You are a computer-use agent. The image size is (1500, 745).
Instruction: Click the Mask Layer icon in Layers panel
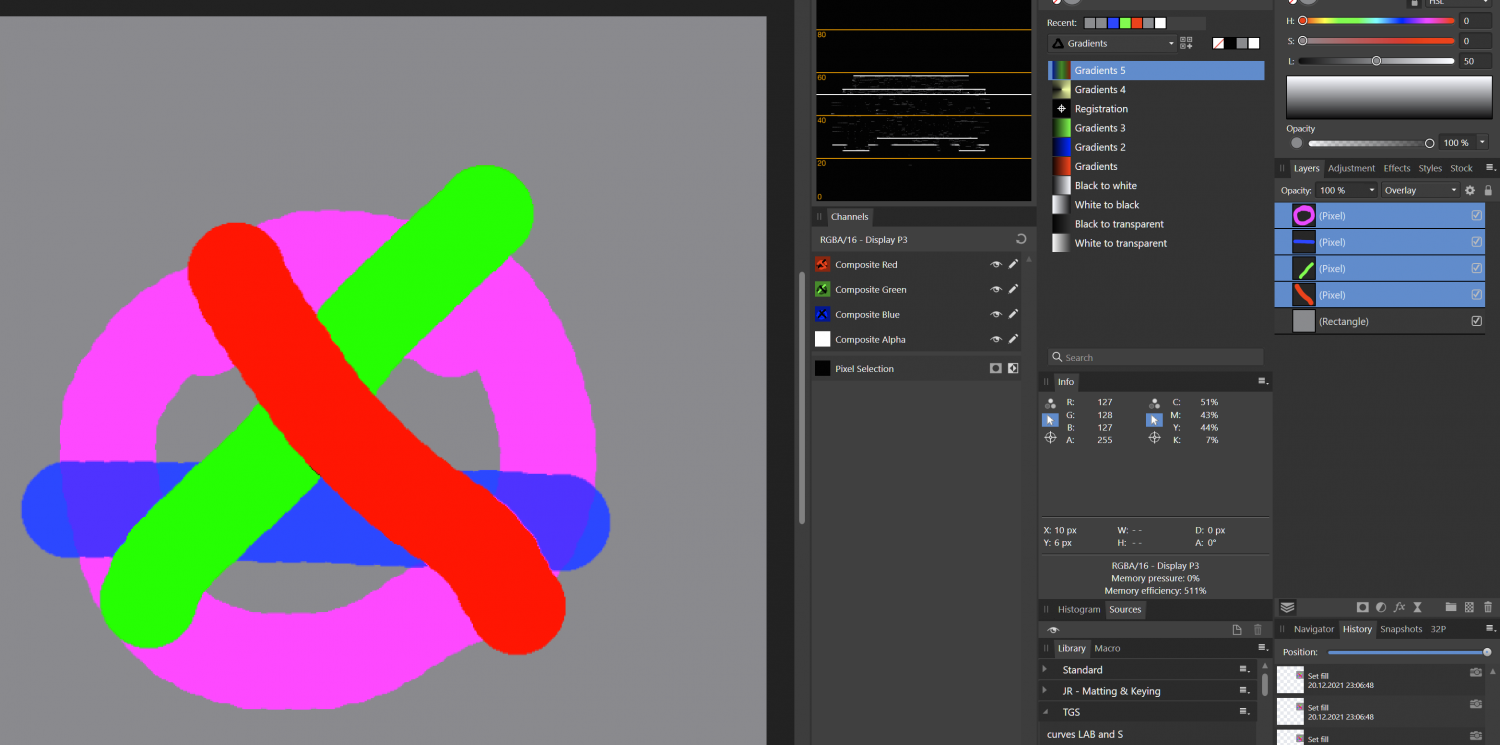1362,607
